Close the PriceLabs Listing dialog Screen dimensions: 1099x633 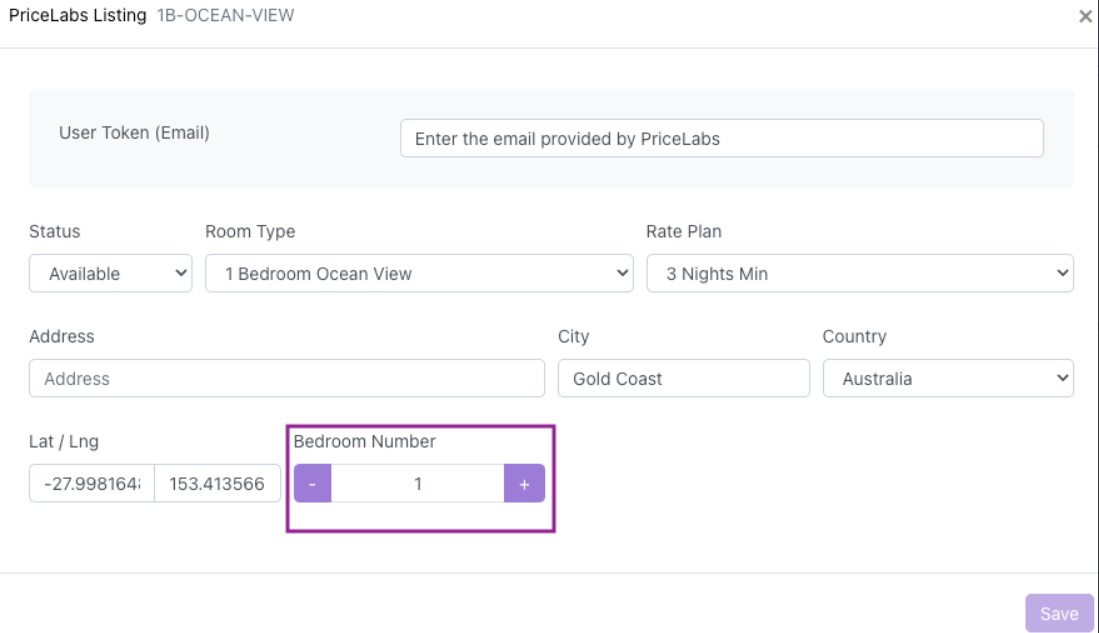click(1085, 16)
